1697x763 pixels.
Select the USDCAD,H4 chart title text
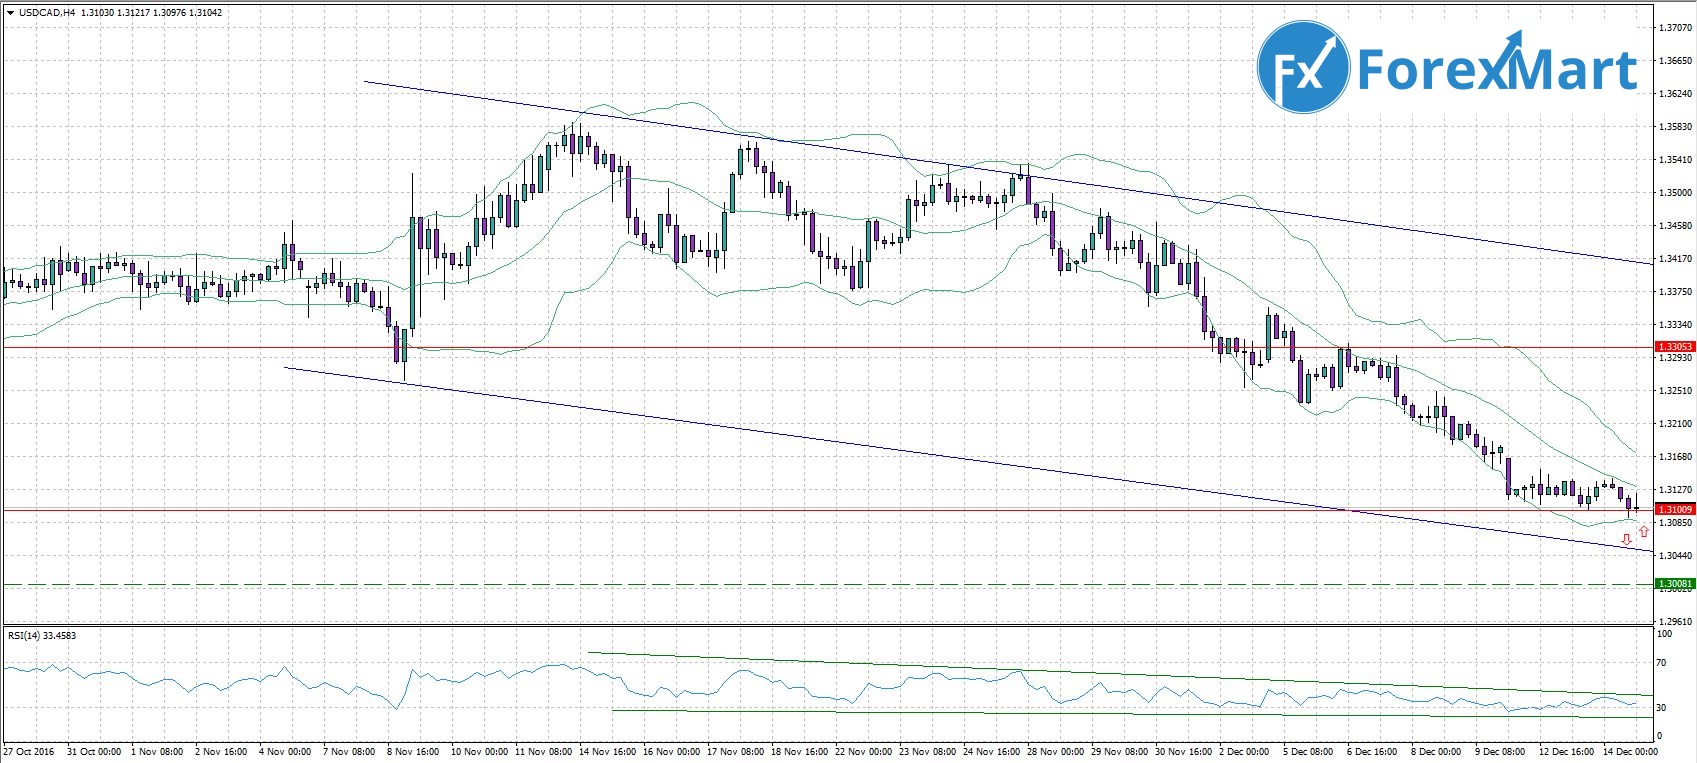[45, 13]
